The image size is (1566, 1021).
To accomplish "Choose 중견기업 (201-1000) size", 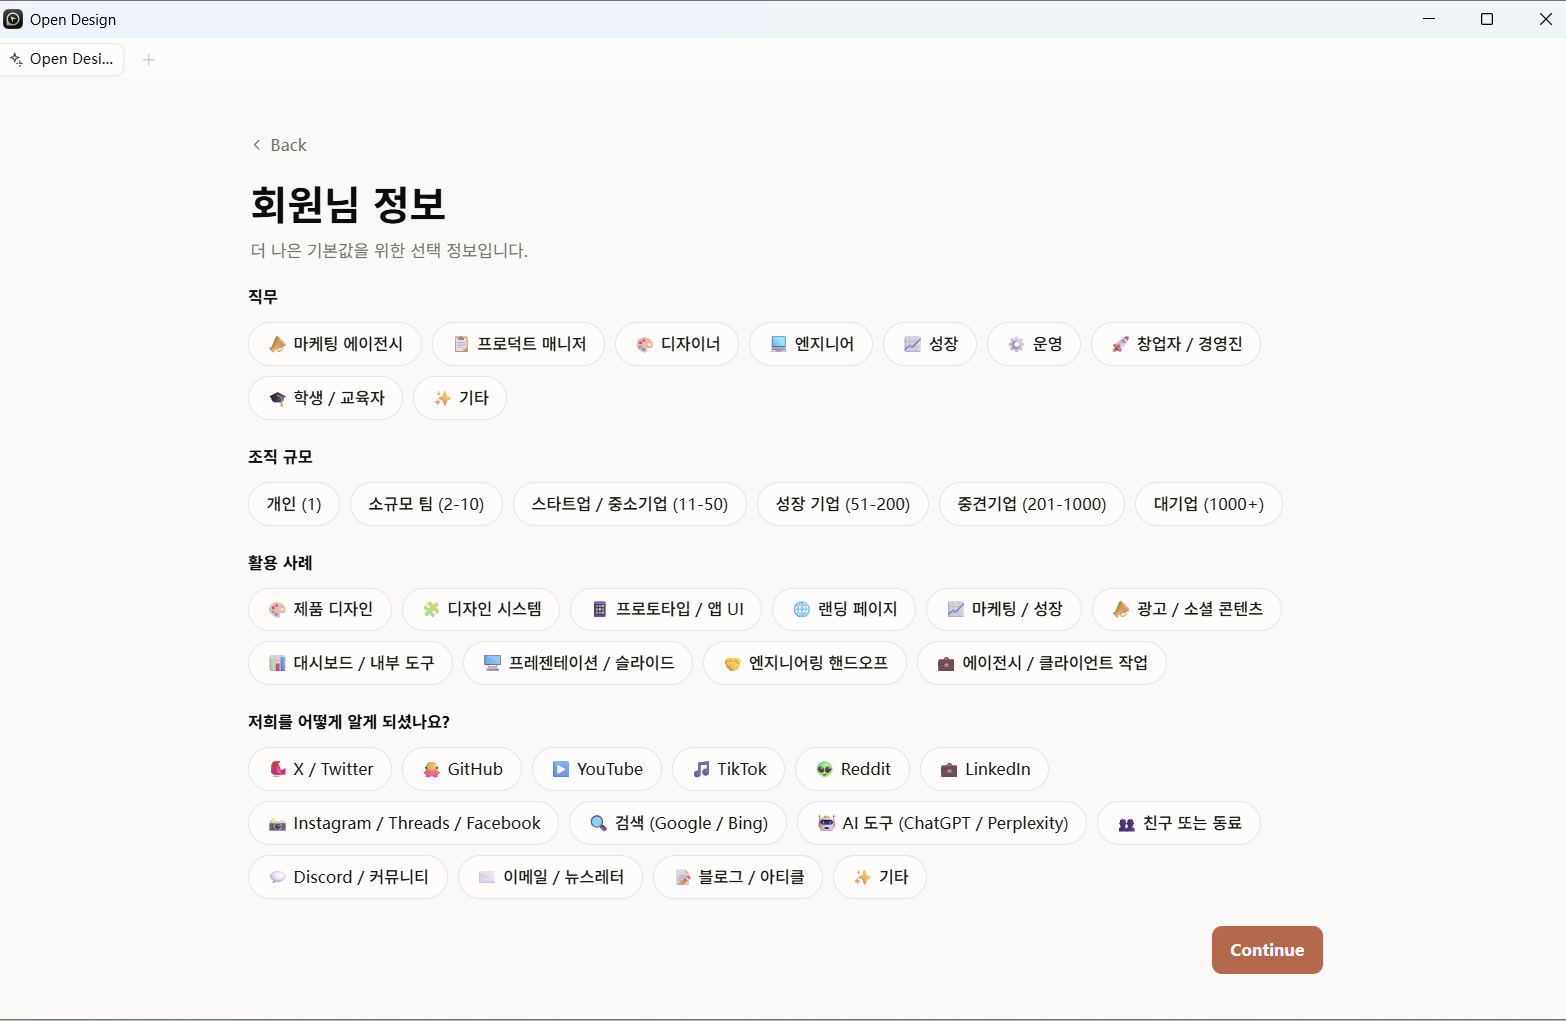I will click(x=1032, y=504).
